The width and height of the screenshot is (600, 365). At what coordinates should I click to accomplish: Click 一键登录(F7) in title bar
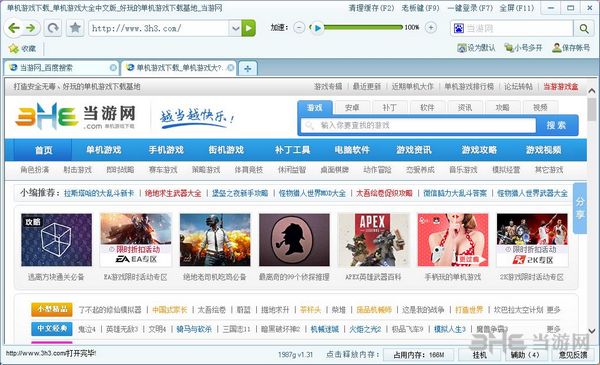tap(470, 8)
